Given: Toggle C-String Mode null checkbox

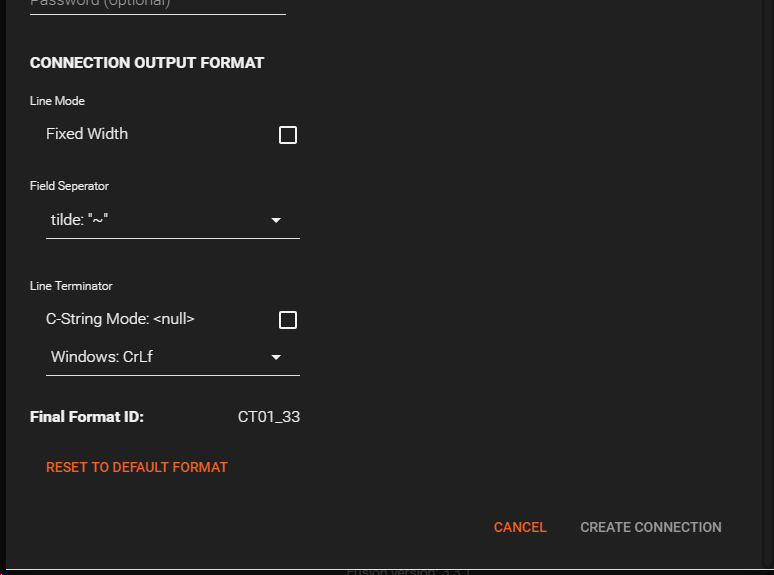Looking at the screenshot, I should [x=288, y=320].
